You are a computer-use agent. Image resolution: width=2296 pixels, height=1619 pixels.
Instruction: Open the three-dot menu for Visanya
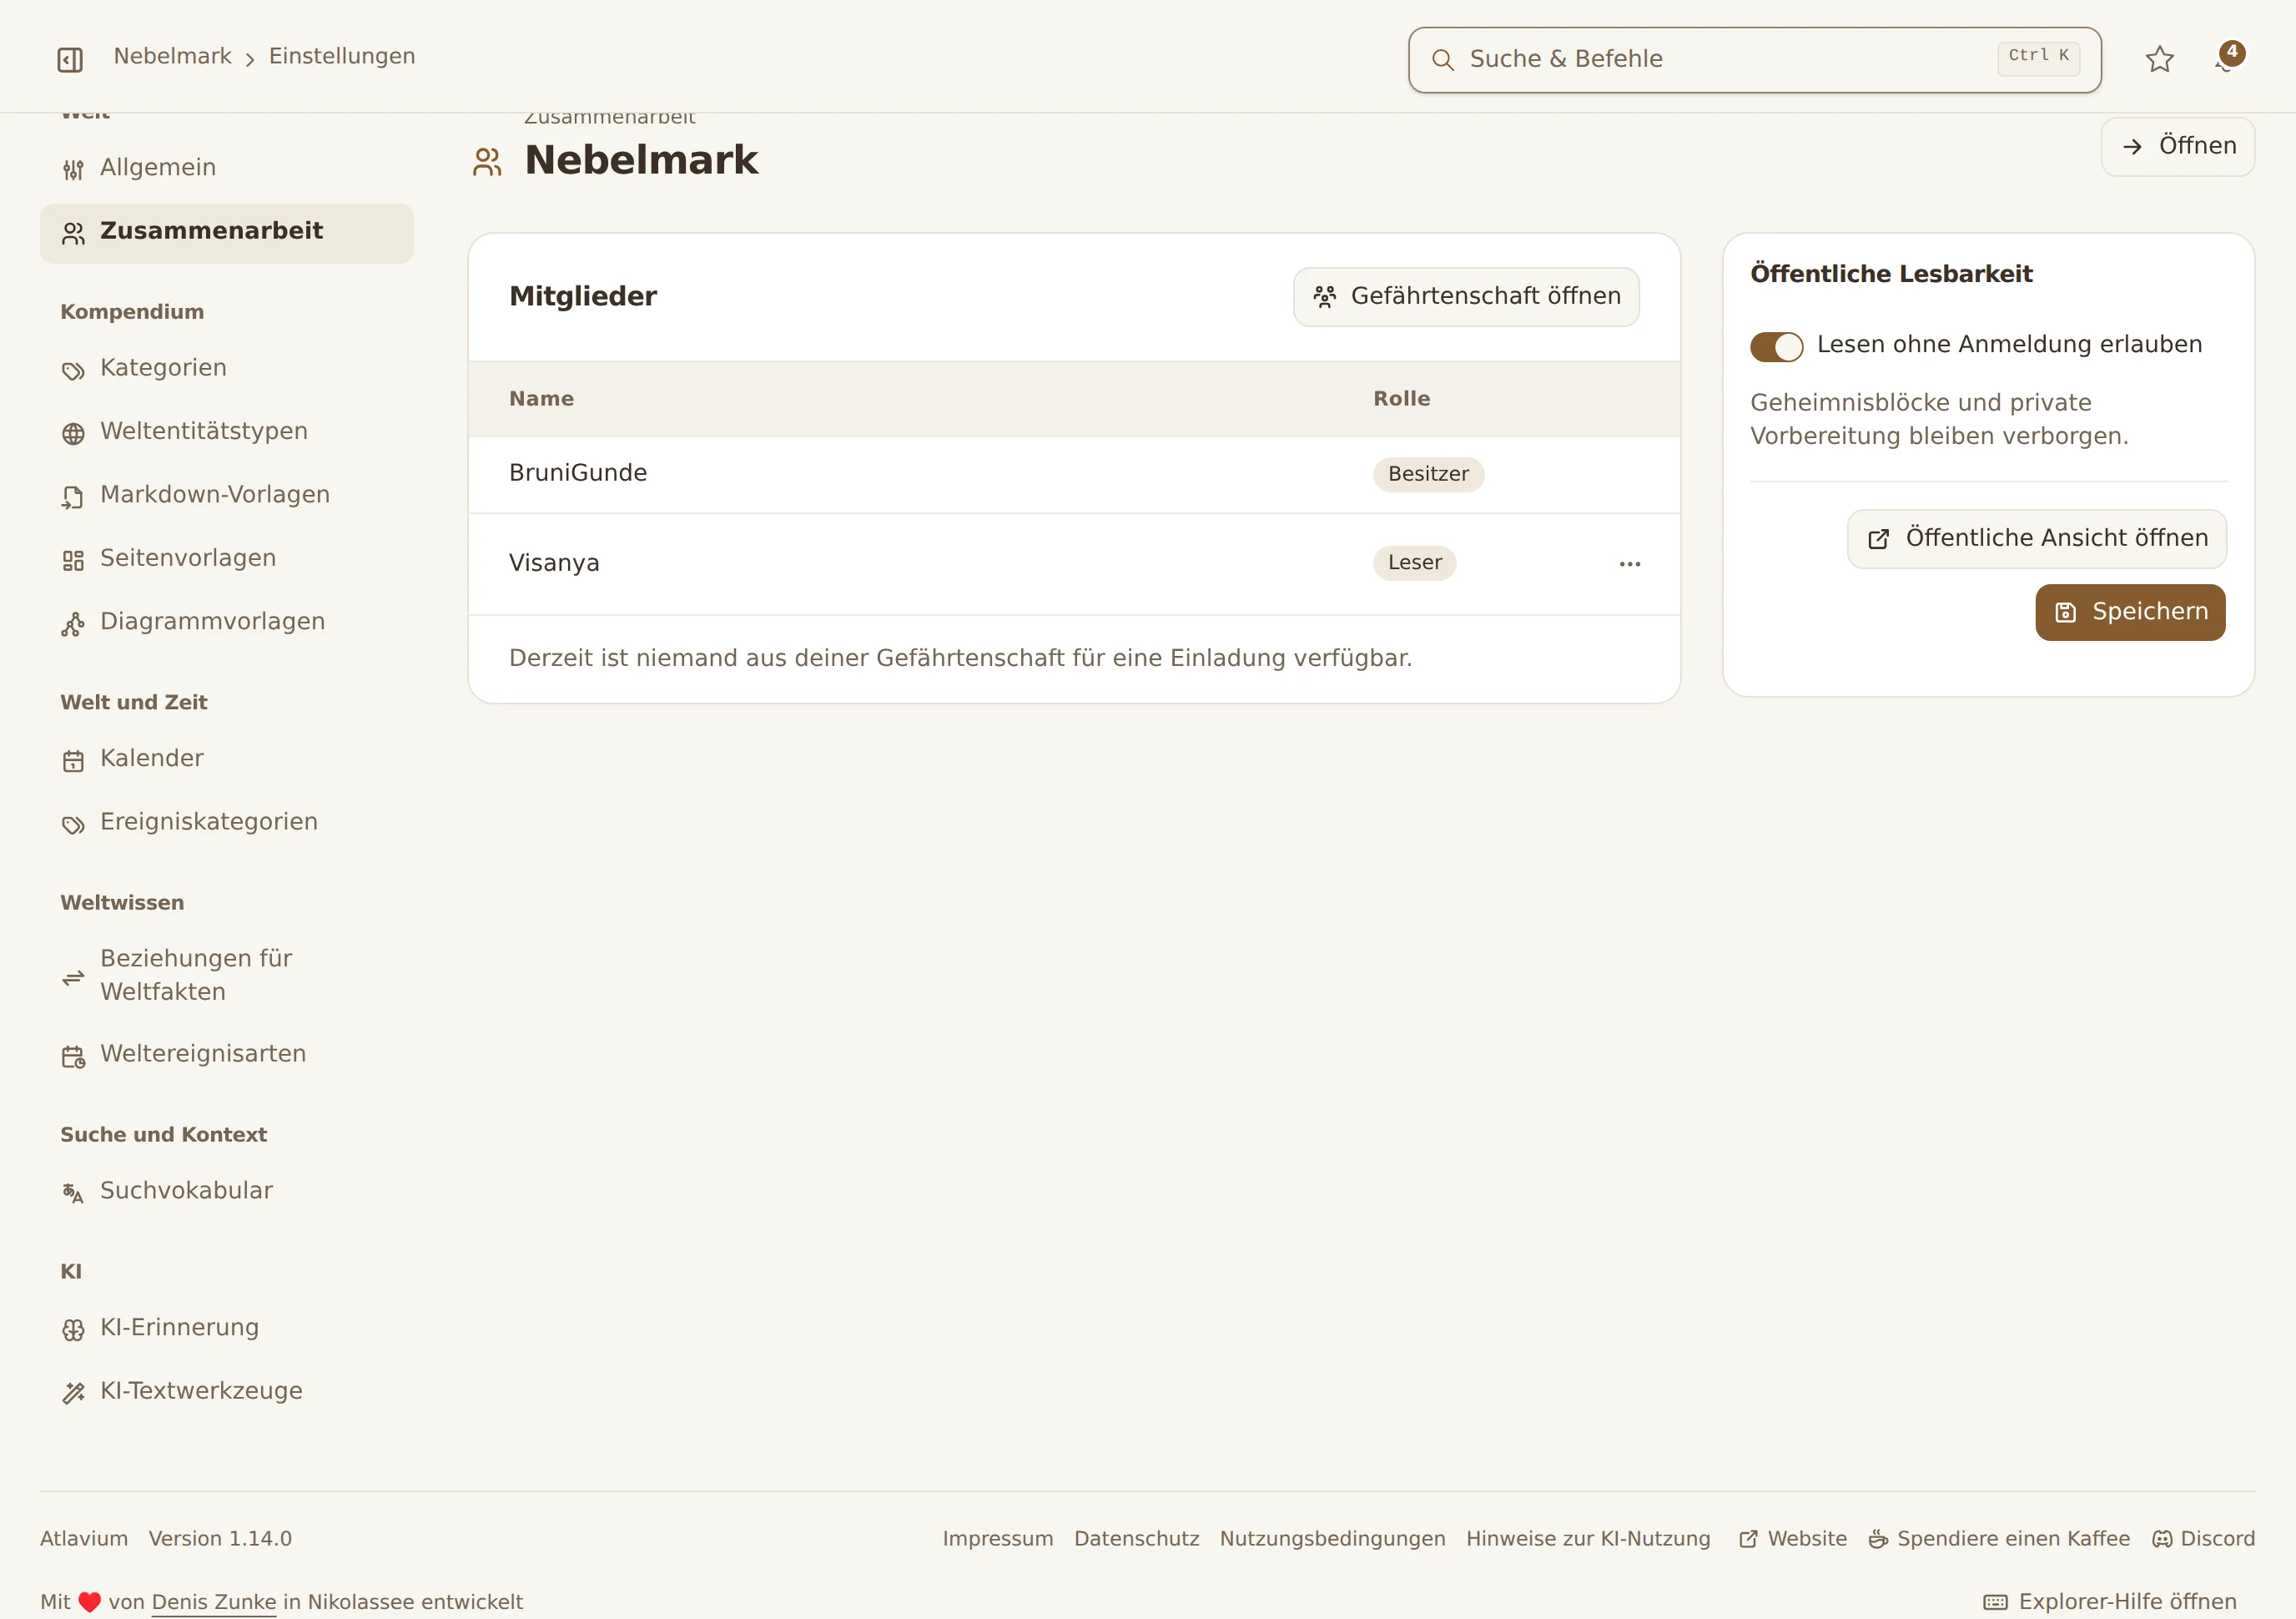[1630, 564]
